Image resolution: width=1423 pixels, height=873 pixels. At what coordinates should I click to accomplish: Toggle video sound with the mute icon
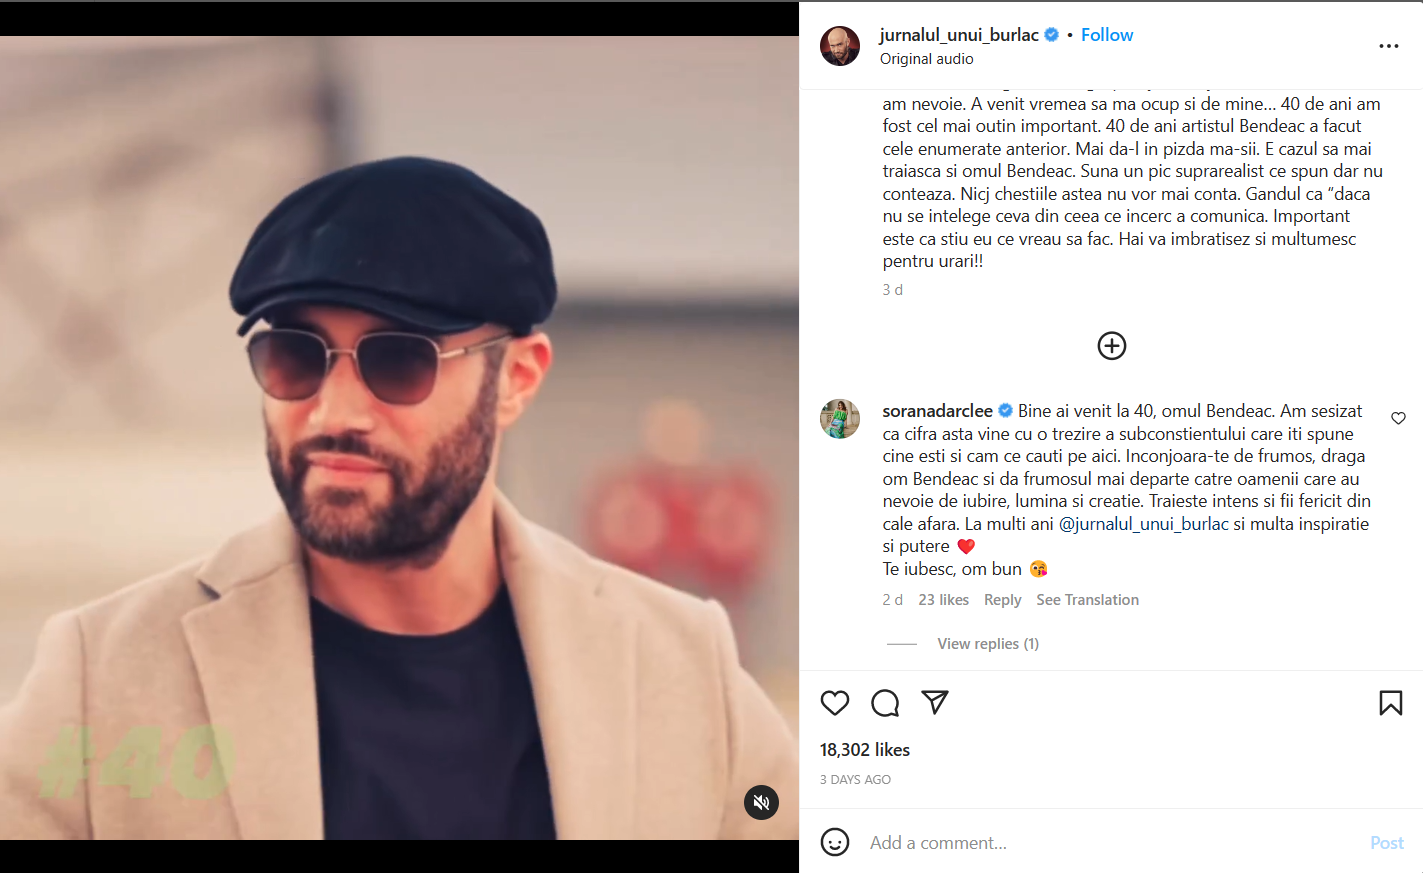click(761, 802)
